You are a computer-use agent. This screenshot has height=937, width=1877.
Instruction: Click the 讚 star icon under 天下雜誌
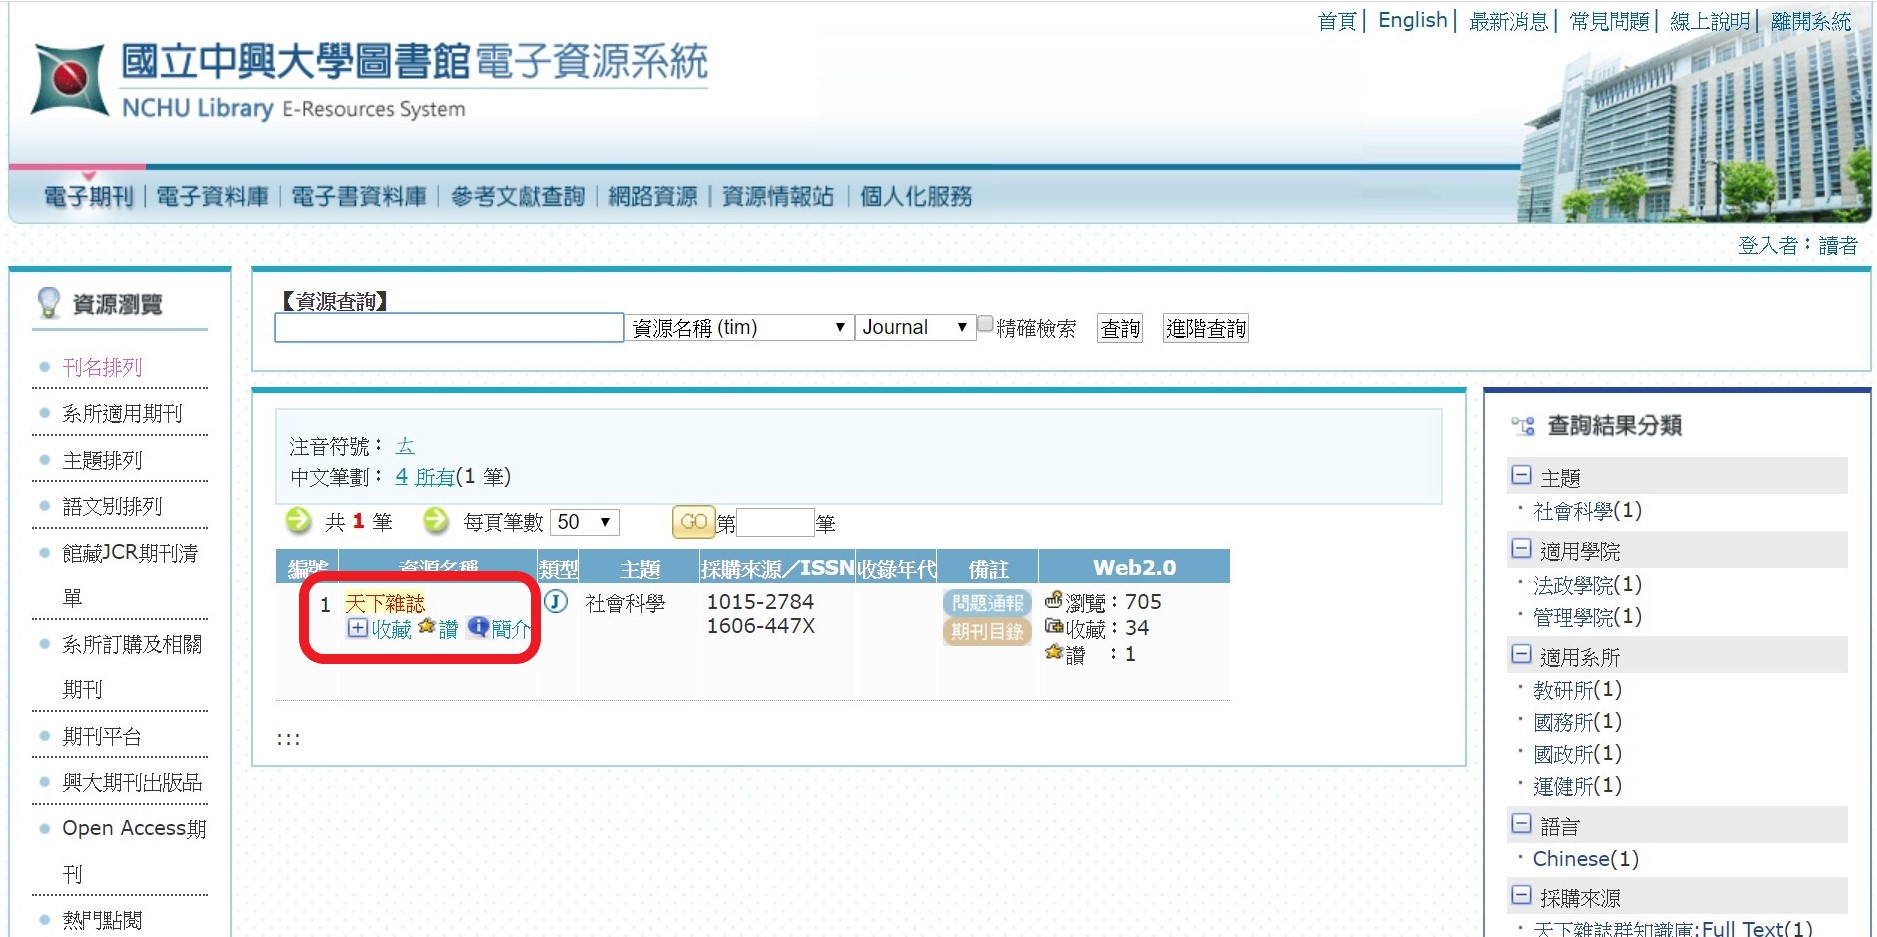tap(427, 627)
